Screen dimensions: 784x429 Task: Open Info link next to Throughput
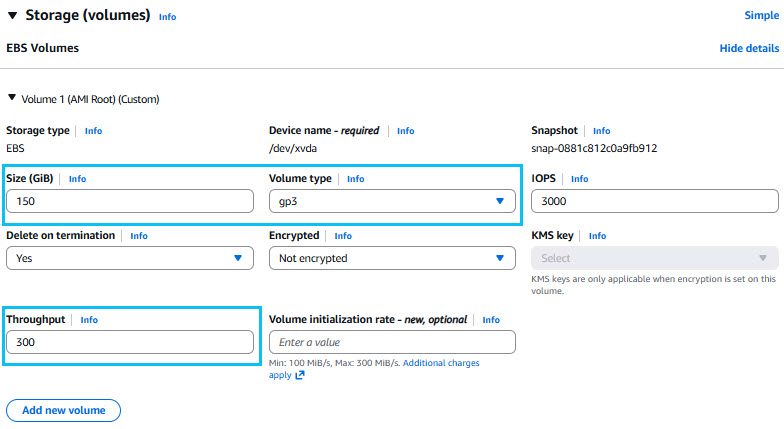point(89,320)
